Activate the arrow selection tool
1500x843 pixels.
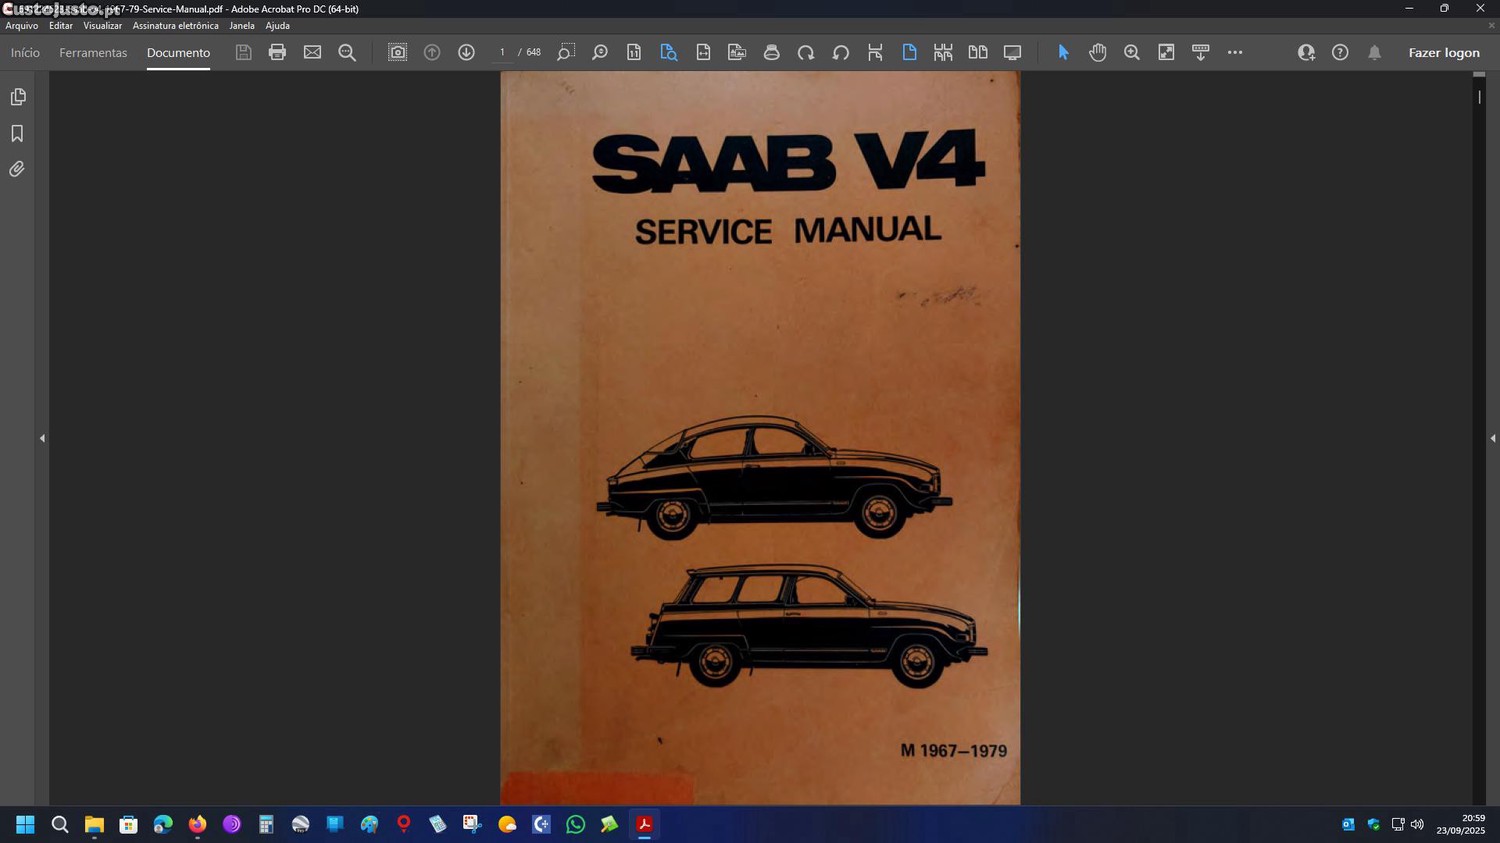click(1063, 52)
